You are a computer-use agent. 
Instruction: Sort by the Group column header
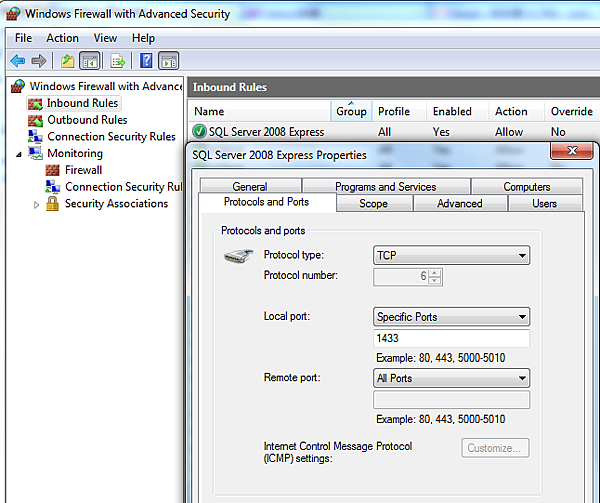[x=351, y=111]
